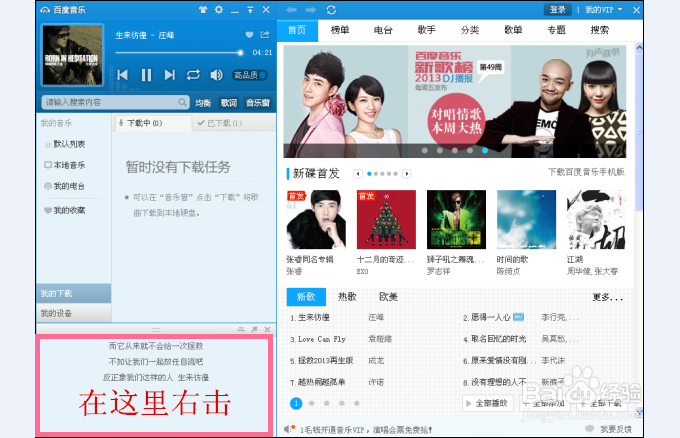Open the 狮子吼之舞魂 album cover
680x438 pixels.
(x=456, y=219)
